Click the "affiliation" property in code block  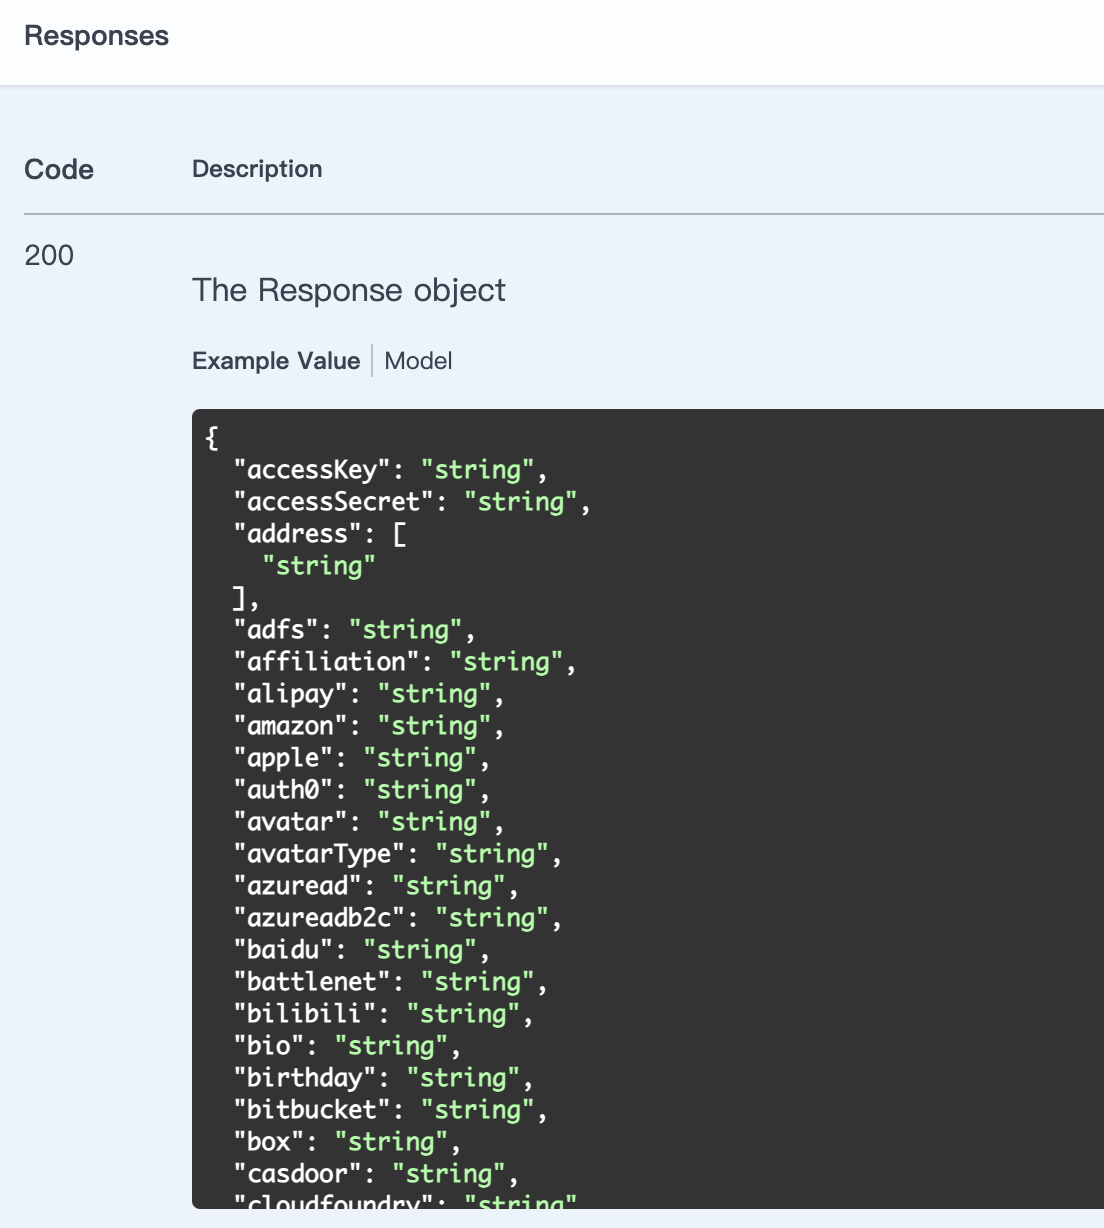click(404, 662)
